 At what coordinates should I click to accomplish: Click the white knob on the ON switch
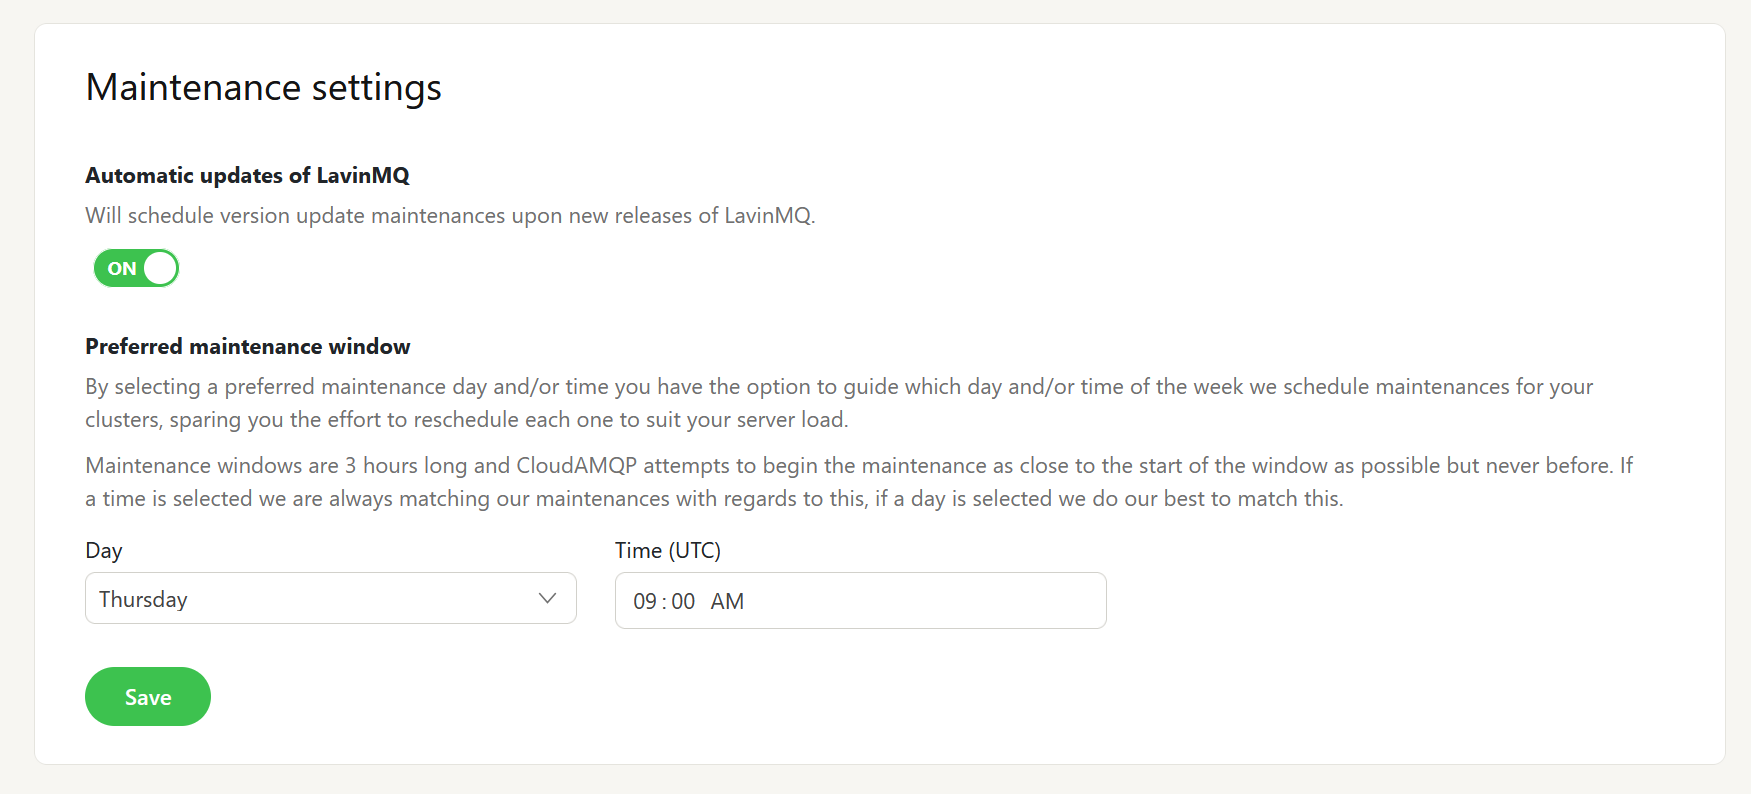coord(159,268)
